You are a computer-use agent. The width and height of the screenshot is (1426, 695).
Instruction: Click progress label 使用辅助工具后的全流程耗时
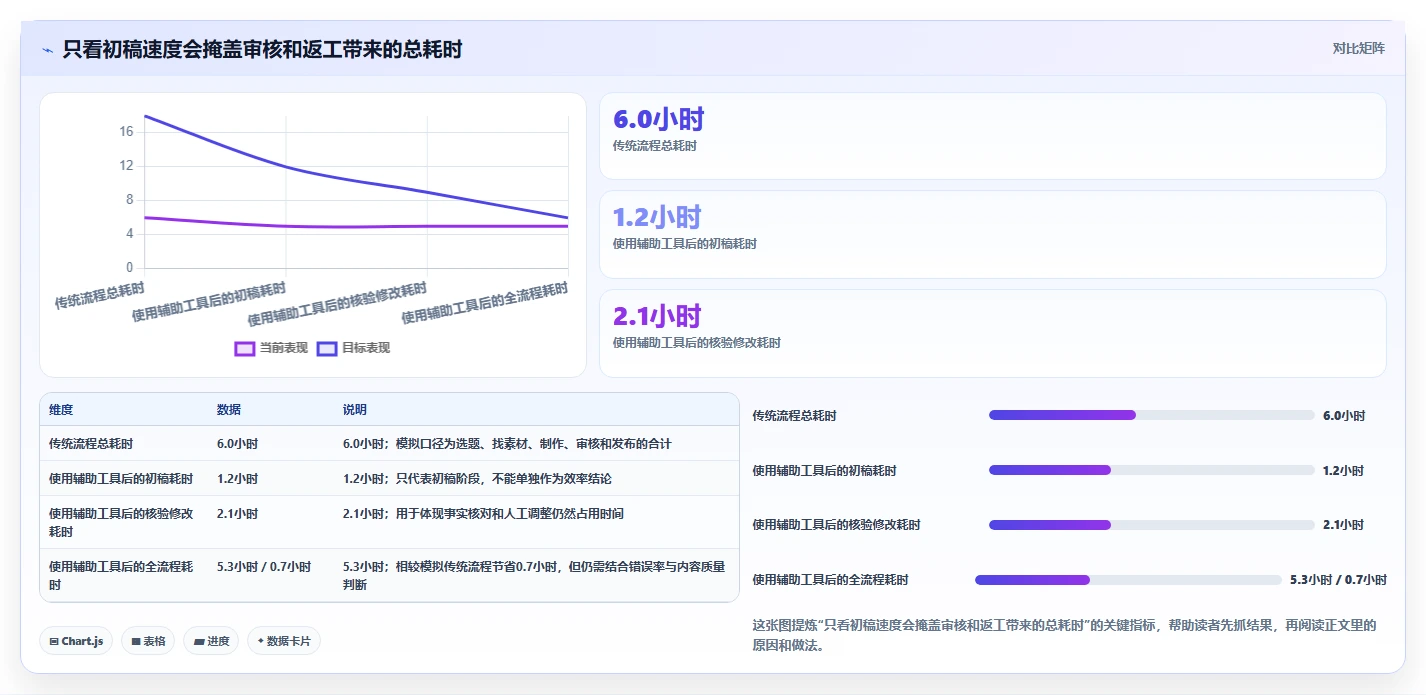(830, 580)
